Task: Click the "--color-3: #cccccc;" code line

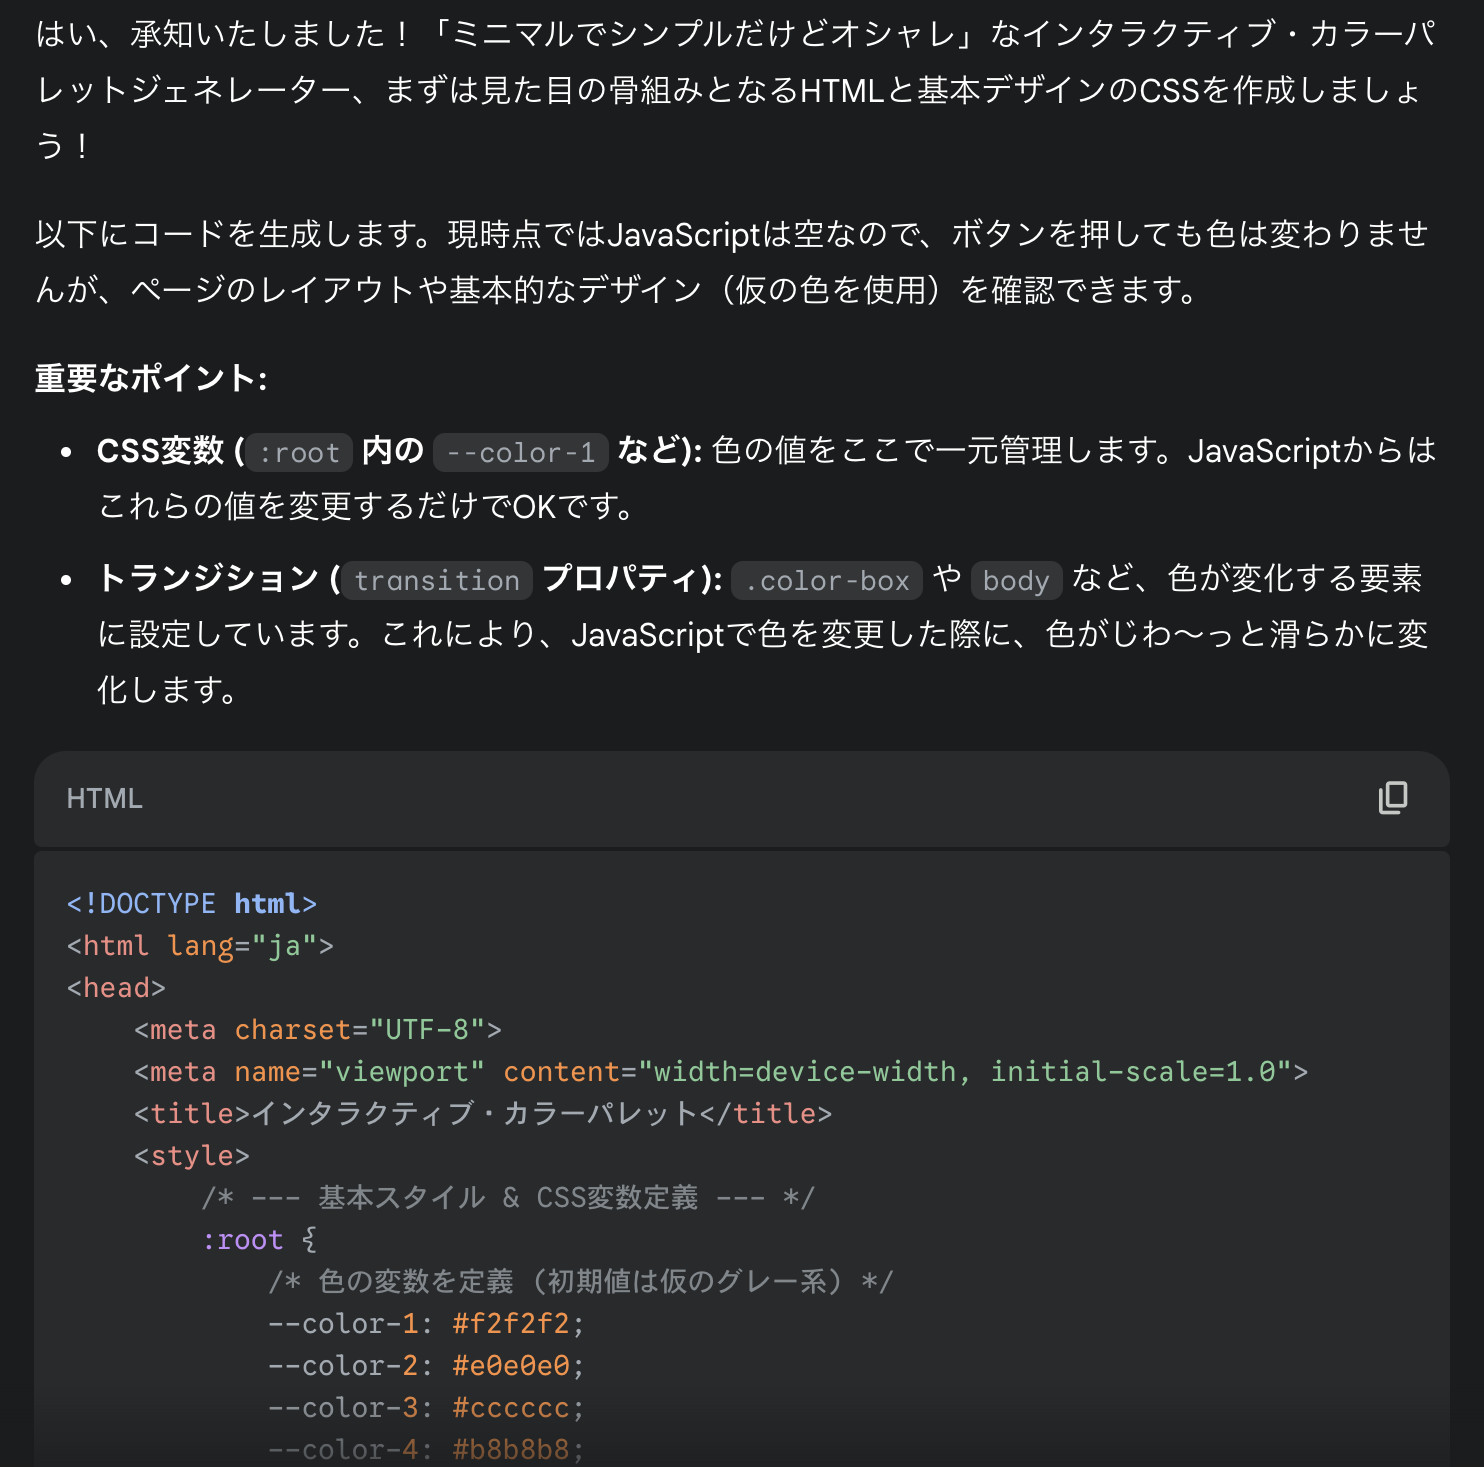Action: pyautogui.click(x=426, y=1408)
